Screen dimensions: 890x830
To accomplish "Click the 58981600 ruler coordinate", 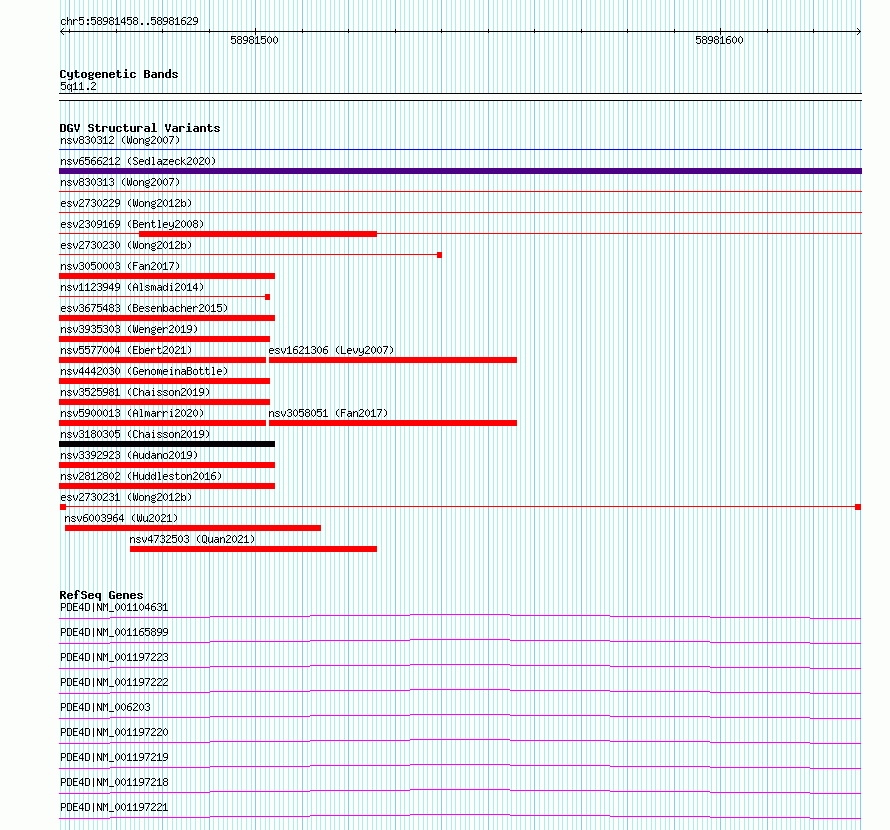I will click(719, 40).
